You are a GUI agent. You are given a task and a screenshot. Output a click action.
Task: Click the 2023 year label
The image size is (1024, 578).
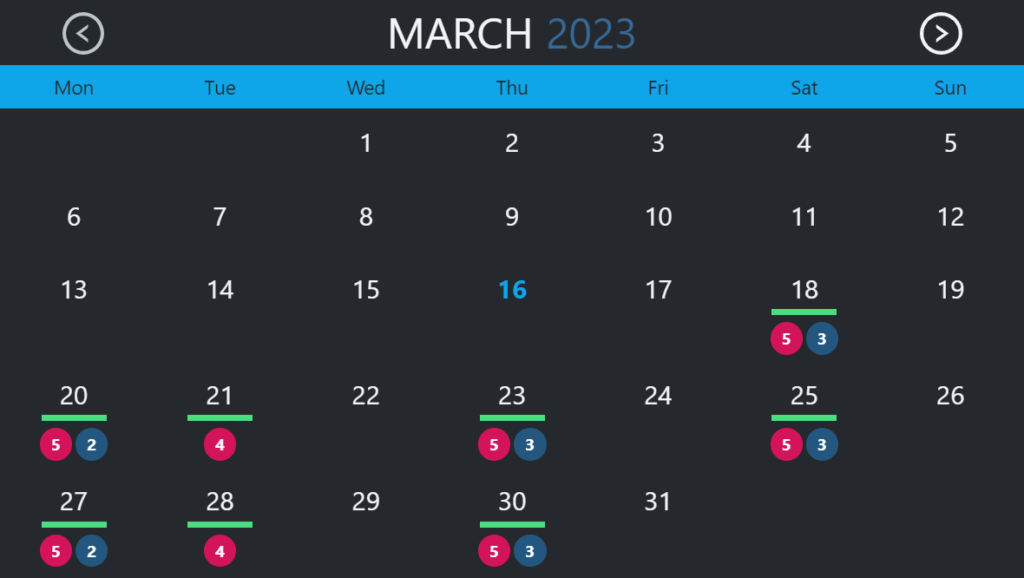(x=591, y=35)
